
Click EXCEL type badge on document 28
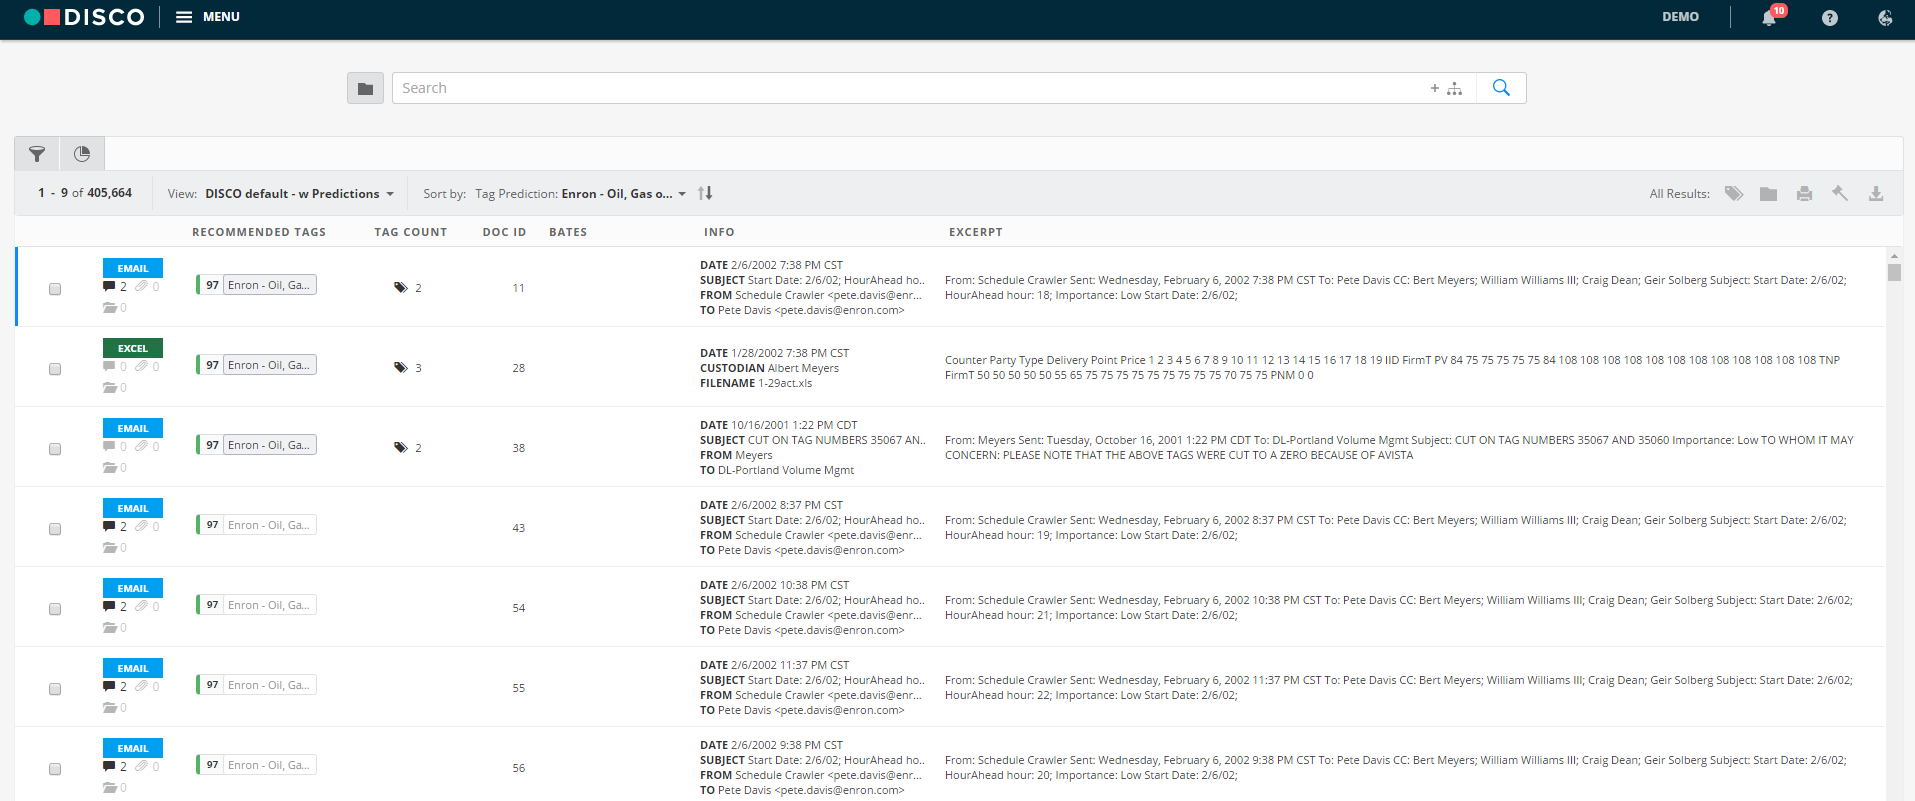click(133, 348)
